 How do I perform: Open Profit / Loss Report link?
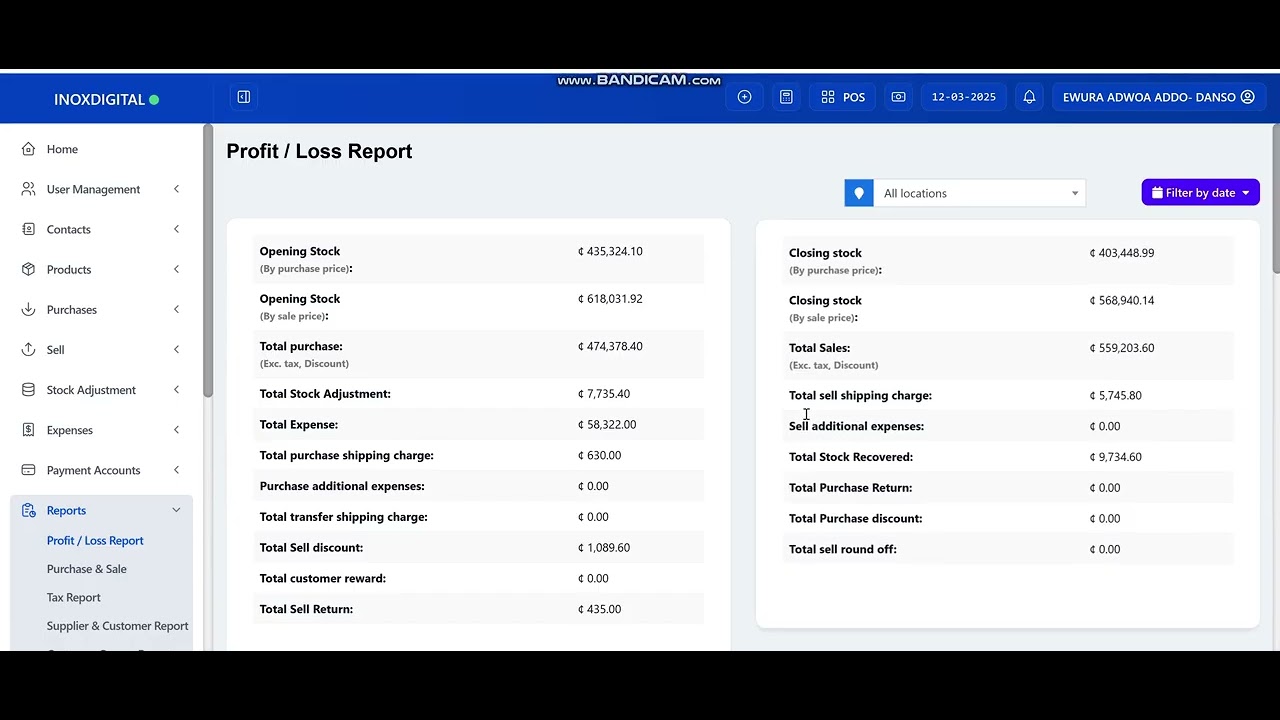pos(95,540)
